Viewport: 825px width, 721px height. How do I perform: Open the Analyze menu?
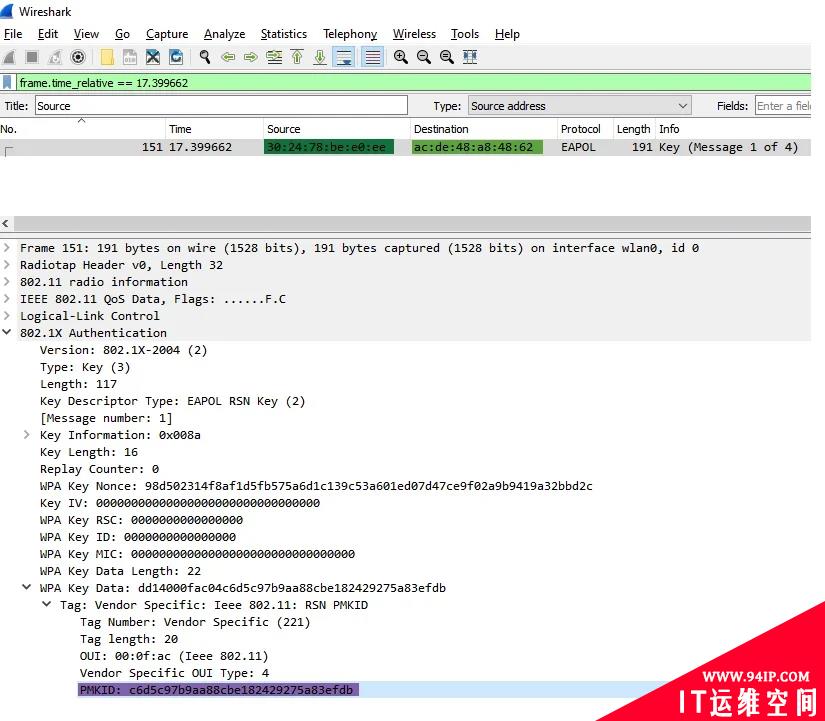coord(225,34)
